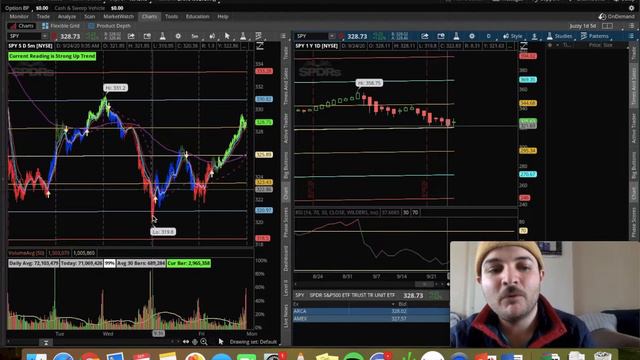Expand the left chart symbol dropdown arrow
The image size is (640, 360).
[x=45, y=36]
